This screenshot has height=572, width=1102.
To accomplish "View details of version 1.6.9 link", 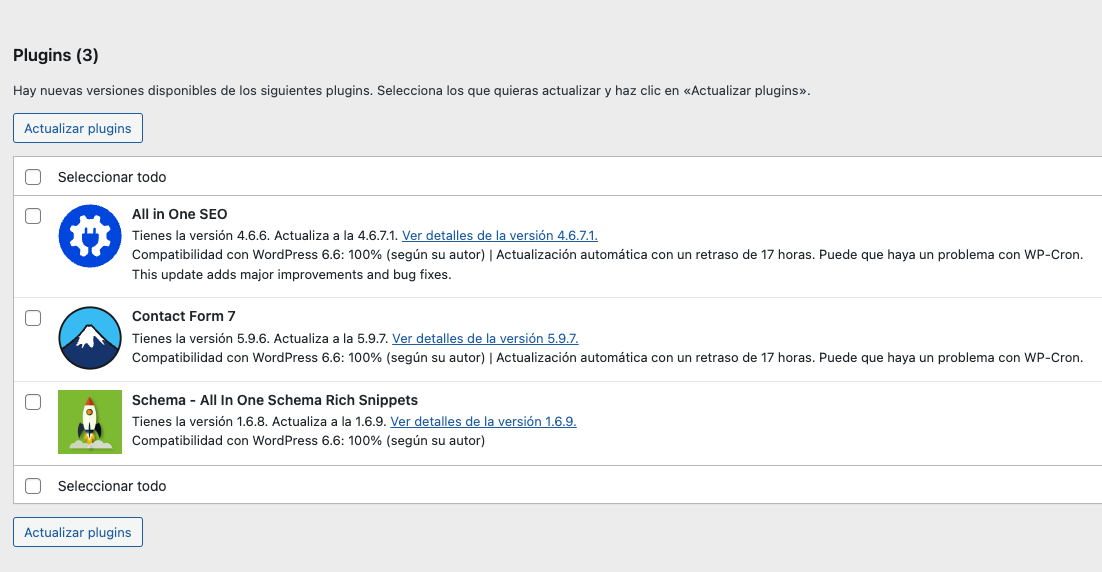I will tap(483, 422).
